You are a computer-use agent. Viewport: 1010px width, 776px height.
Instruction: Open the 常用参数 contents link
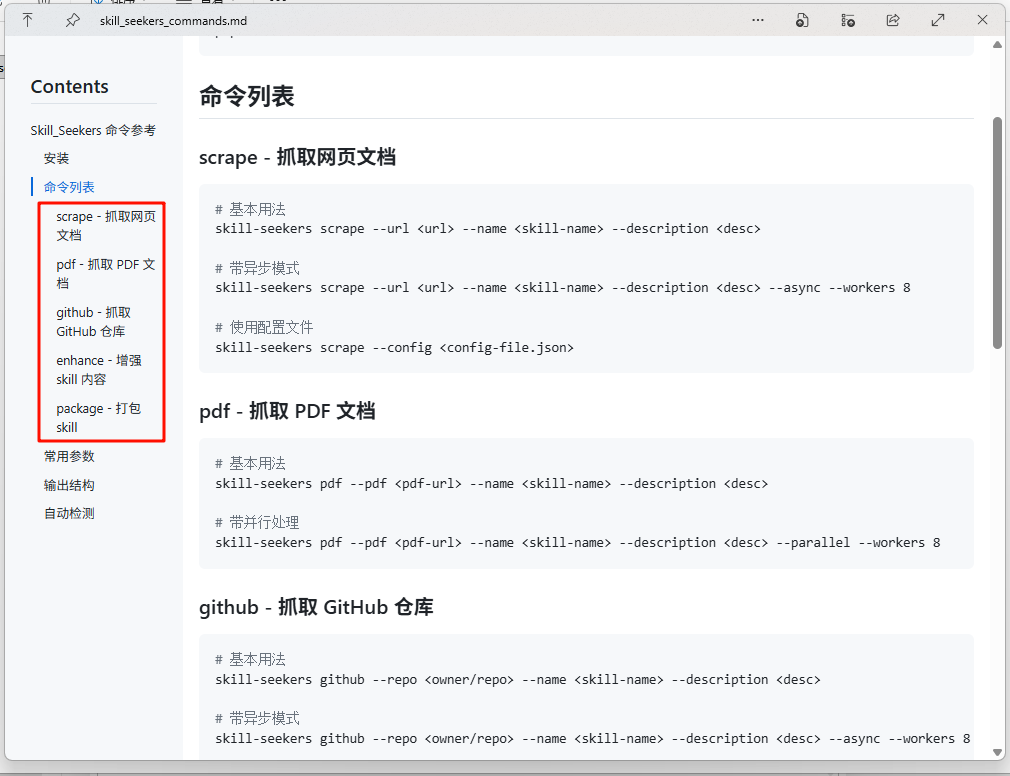click(69, 456)
